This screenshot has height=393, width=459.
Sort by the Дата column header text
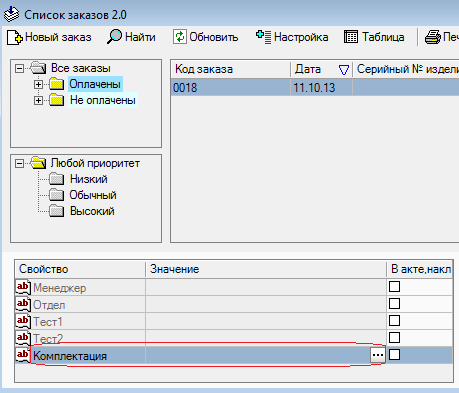[308, 69]
